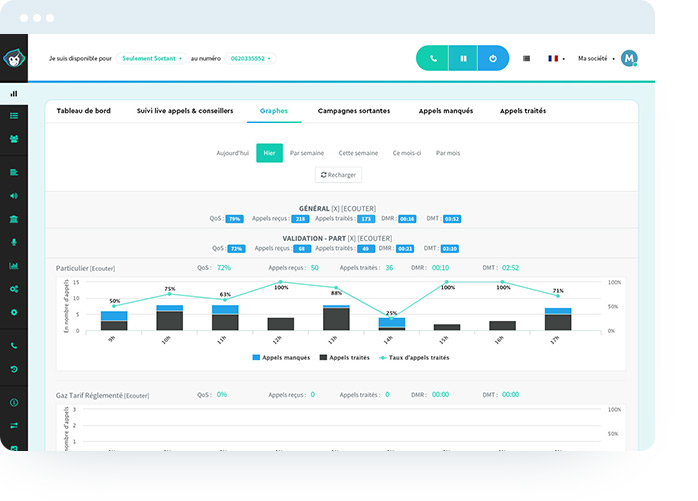This screenshot has width=698, height=501.
Task: Click [Ecouter] next to Particulier
Action: [102, 269]
